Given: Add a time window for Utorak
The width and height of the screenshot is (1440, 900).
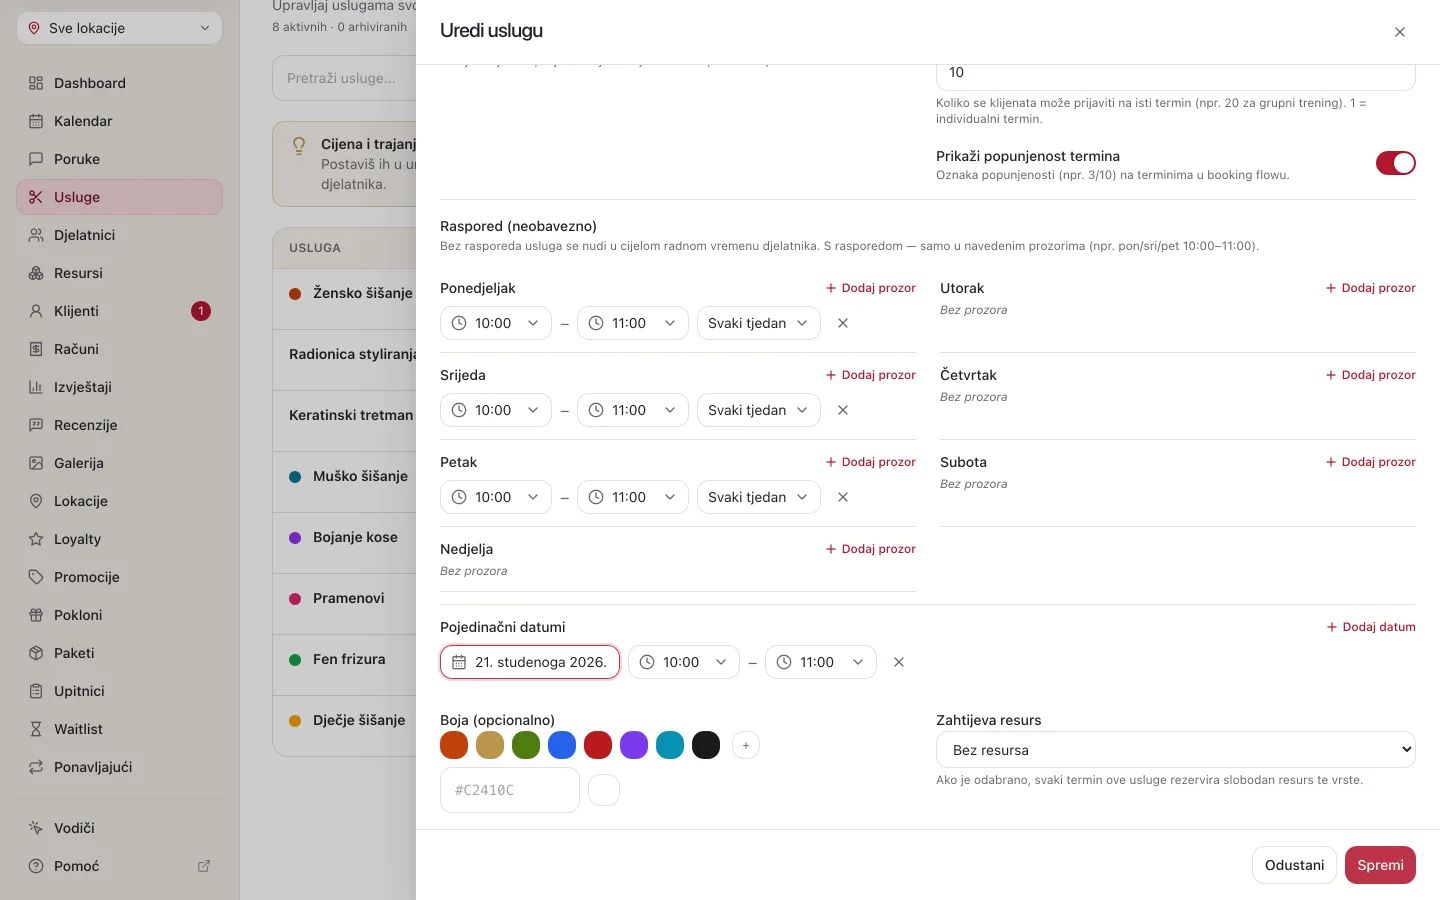Looking at the screenshot, I should click(x=1371, y=288).
